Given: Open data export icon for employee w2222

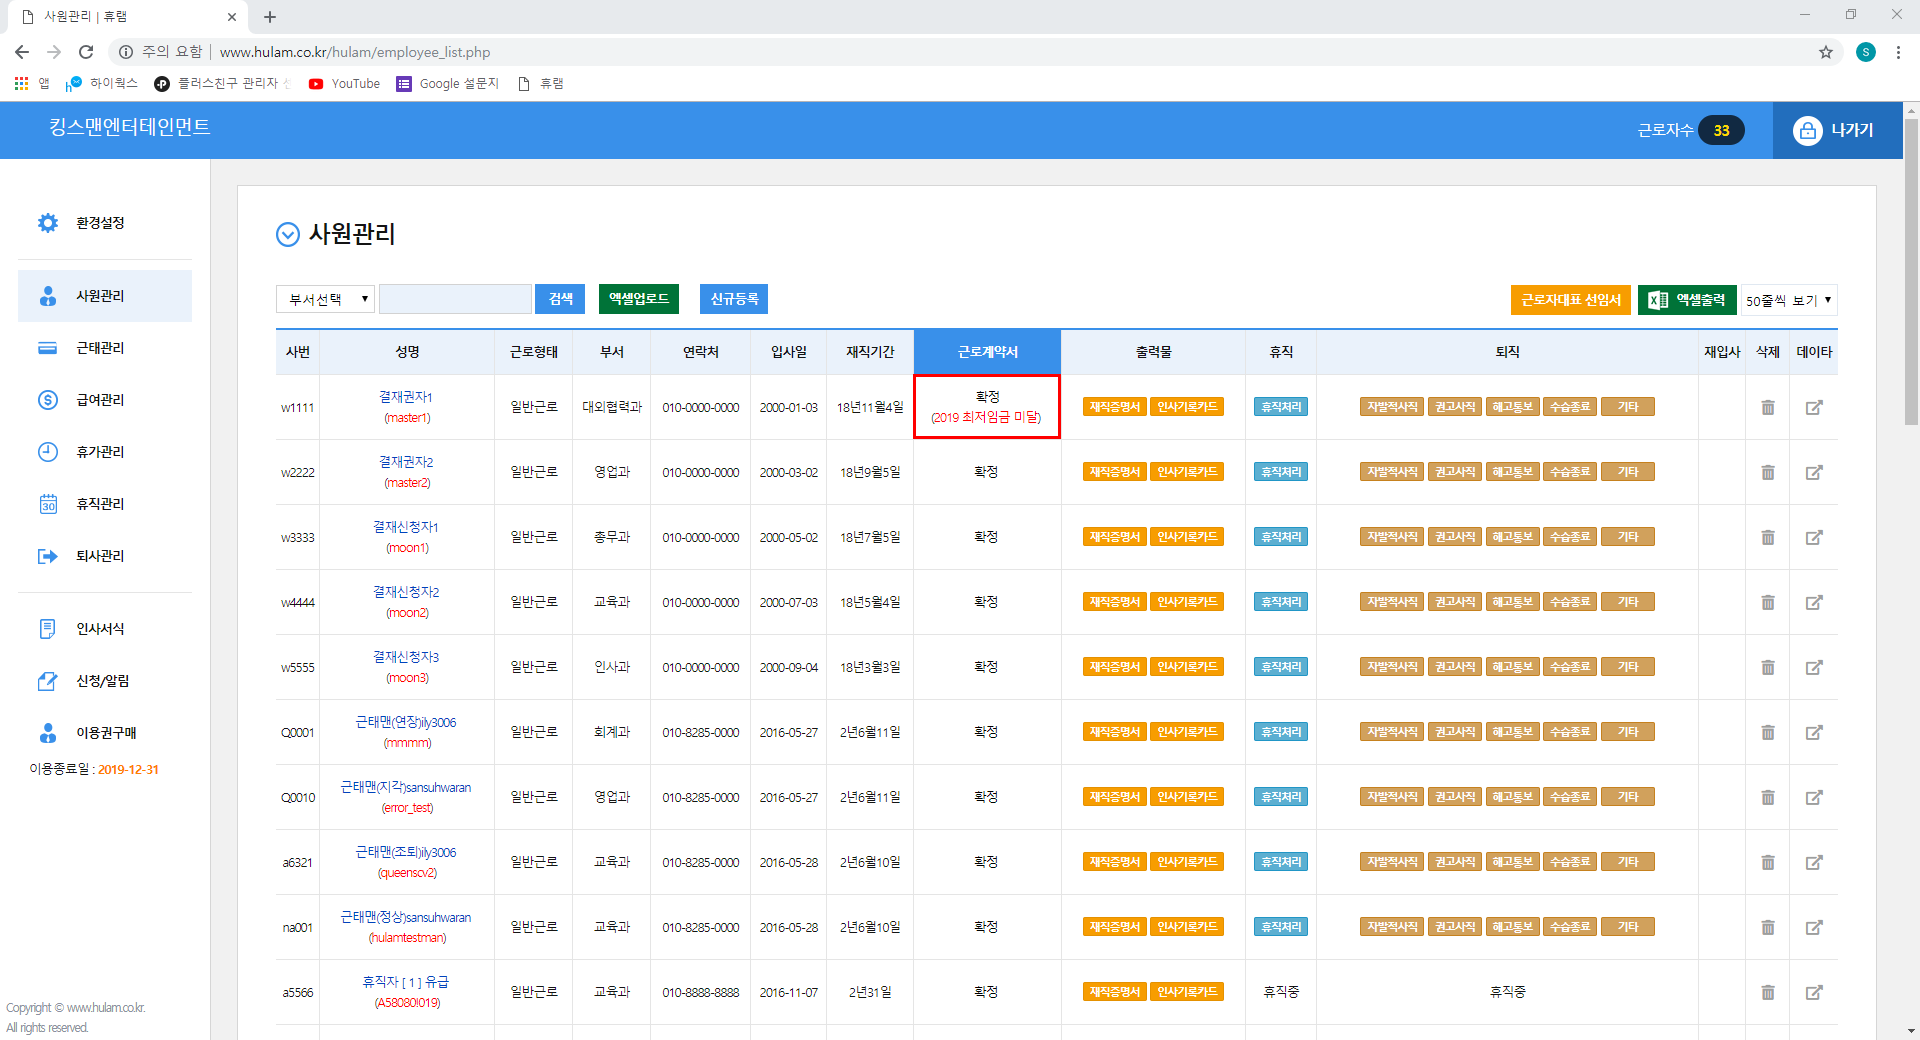Looking at the screenshot, I should click(x=1813, y=473).
